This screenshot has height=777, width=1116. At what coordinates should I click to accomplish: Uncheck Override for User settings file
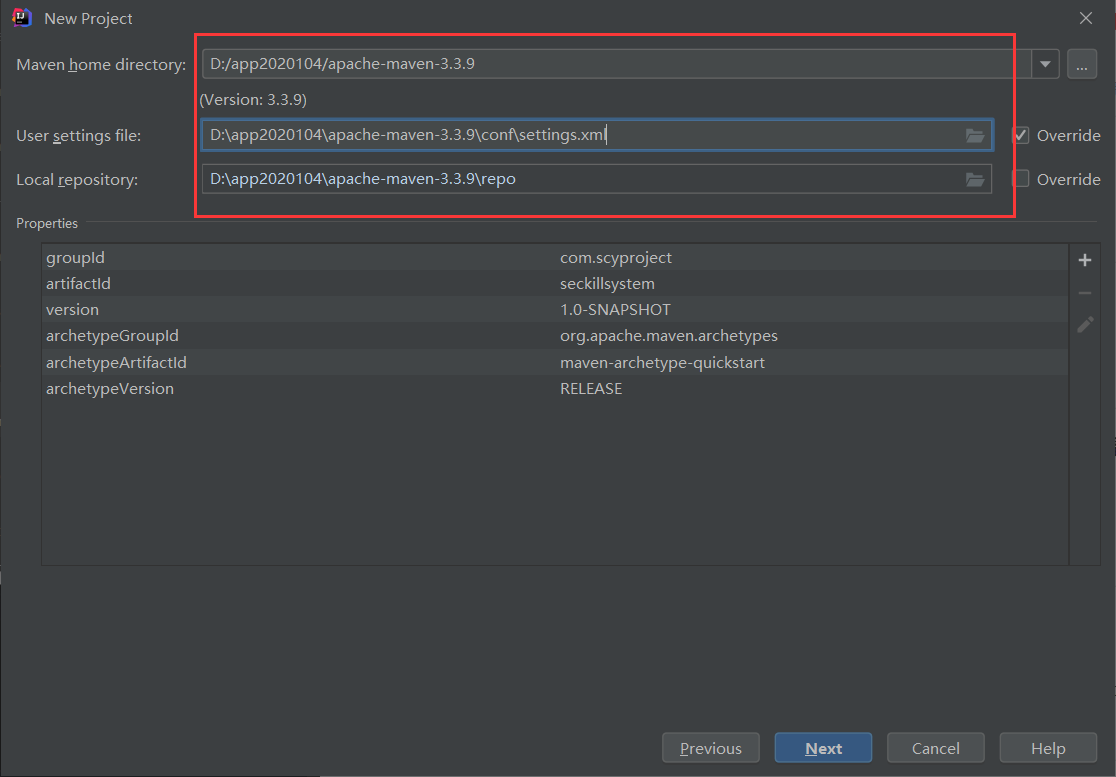[1021, 135]
